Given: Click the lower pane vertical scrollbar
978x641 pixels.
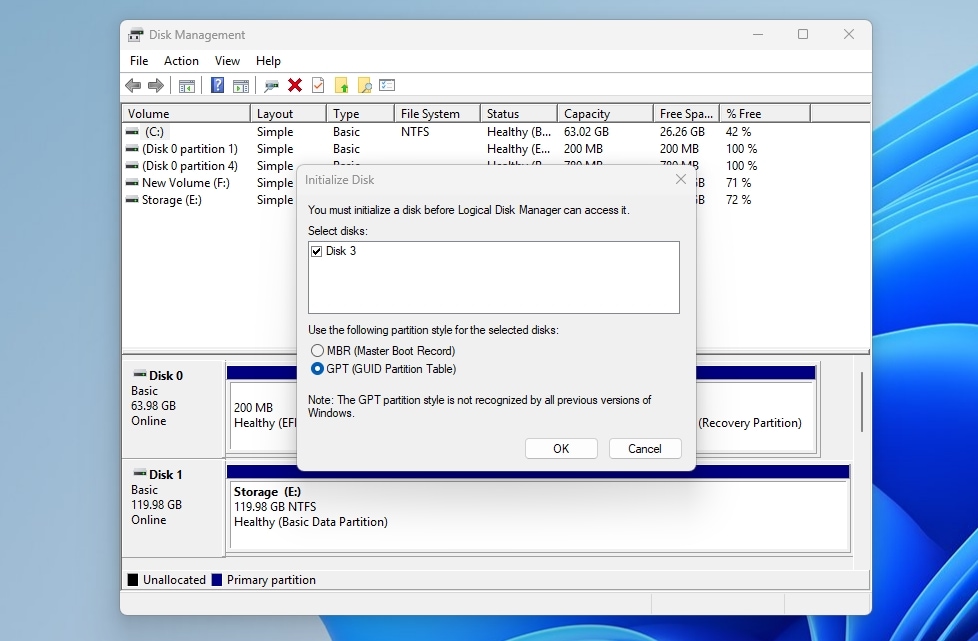Looking at the screenshot, I should (x=863, y=402).
